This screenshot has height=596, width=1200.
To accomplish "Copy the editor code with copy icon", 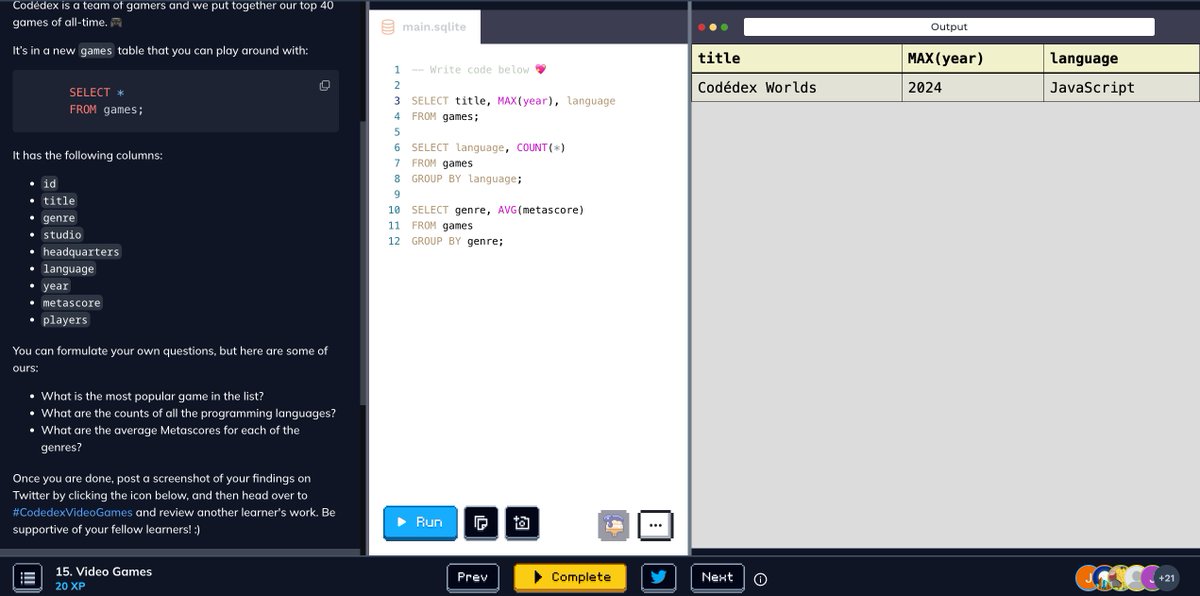I will [x=481, y=522].
